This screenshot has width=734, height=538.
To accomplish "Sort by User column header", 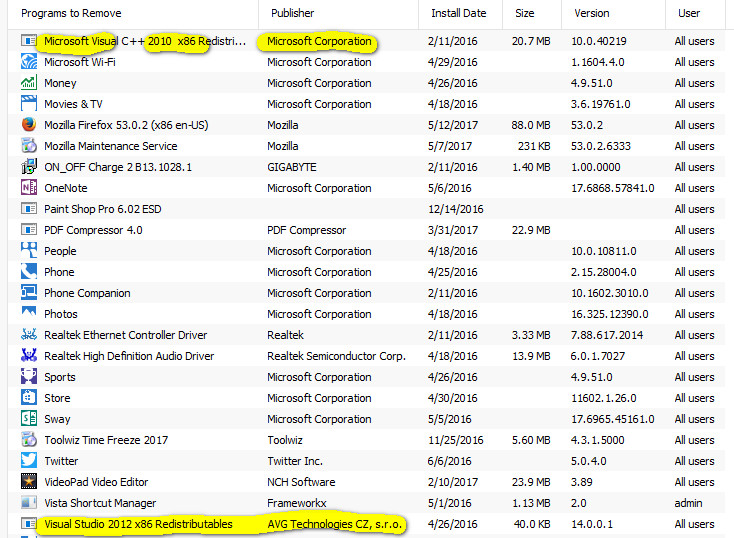I will coord(689,13).
